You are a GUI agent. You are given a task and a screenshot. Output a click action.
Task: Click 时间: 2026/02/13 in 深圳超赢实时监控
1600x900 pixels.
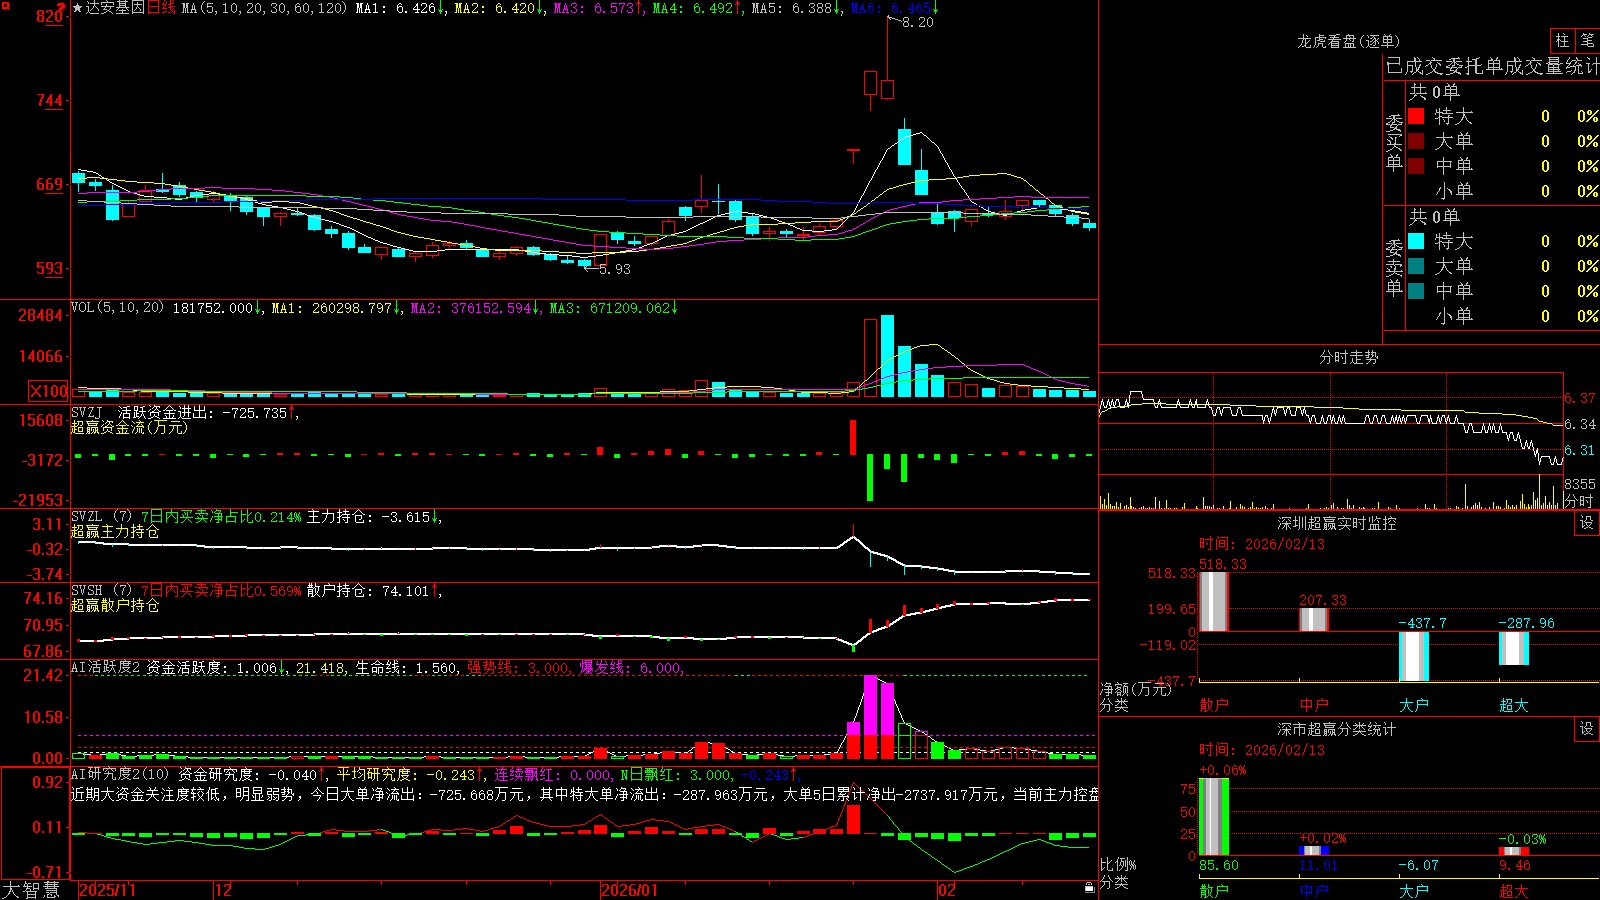(1261, 544)
